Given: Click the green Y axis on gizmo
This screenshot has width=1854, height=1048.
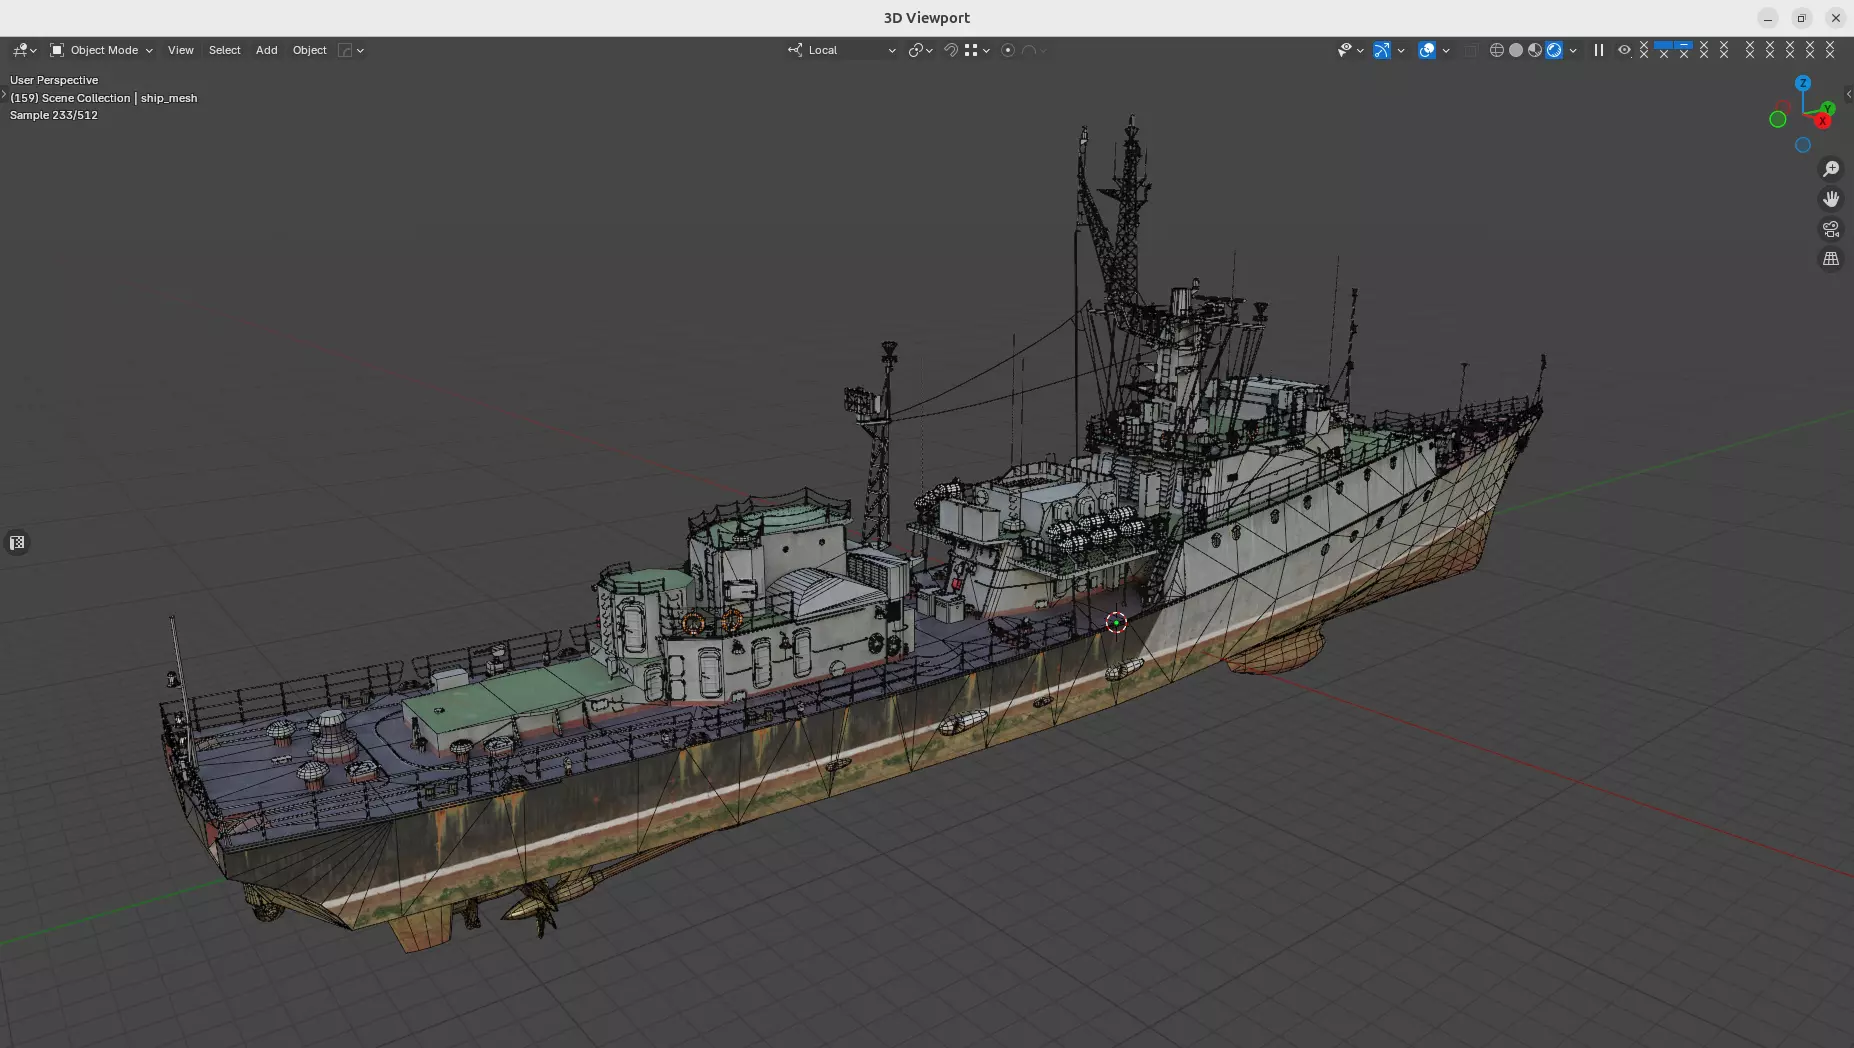Looking at the screenshot, I should [1828, 108].
